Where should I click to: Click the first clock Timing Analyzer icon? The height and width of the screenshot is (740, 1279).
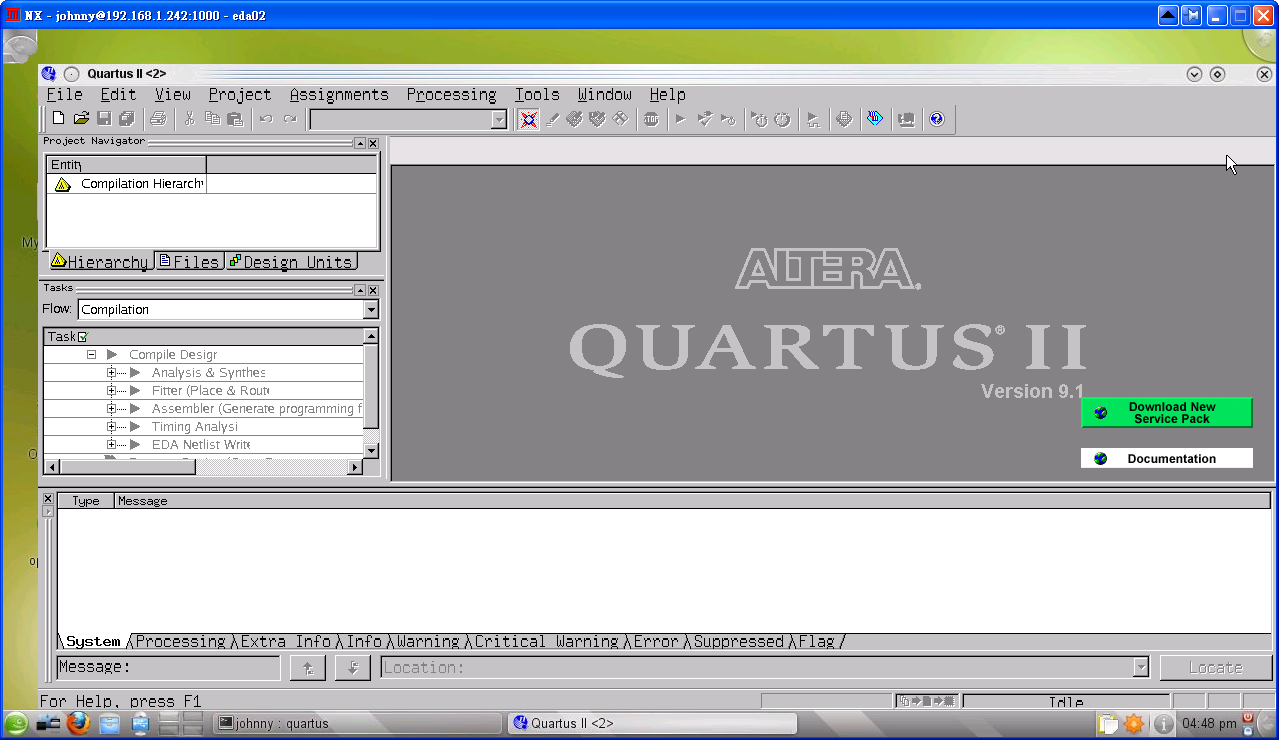pyautogui.click(x=759, y=119)
